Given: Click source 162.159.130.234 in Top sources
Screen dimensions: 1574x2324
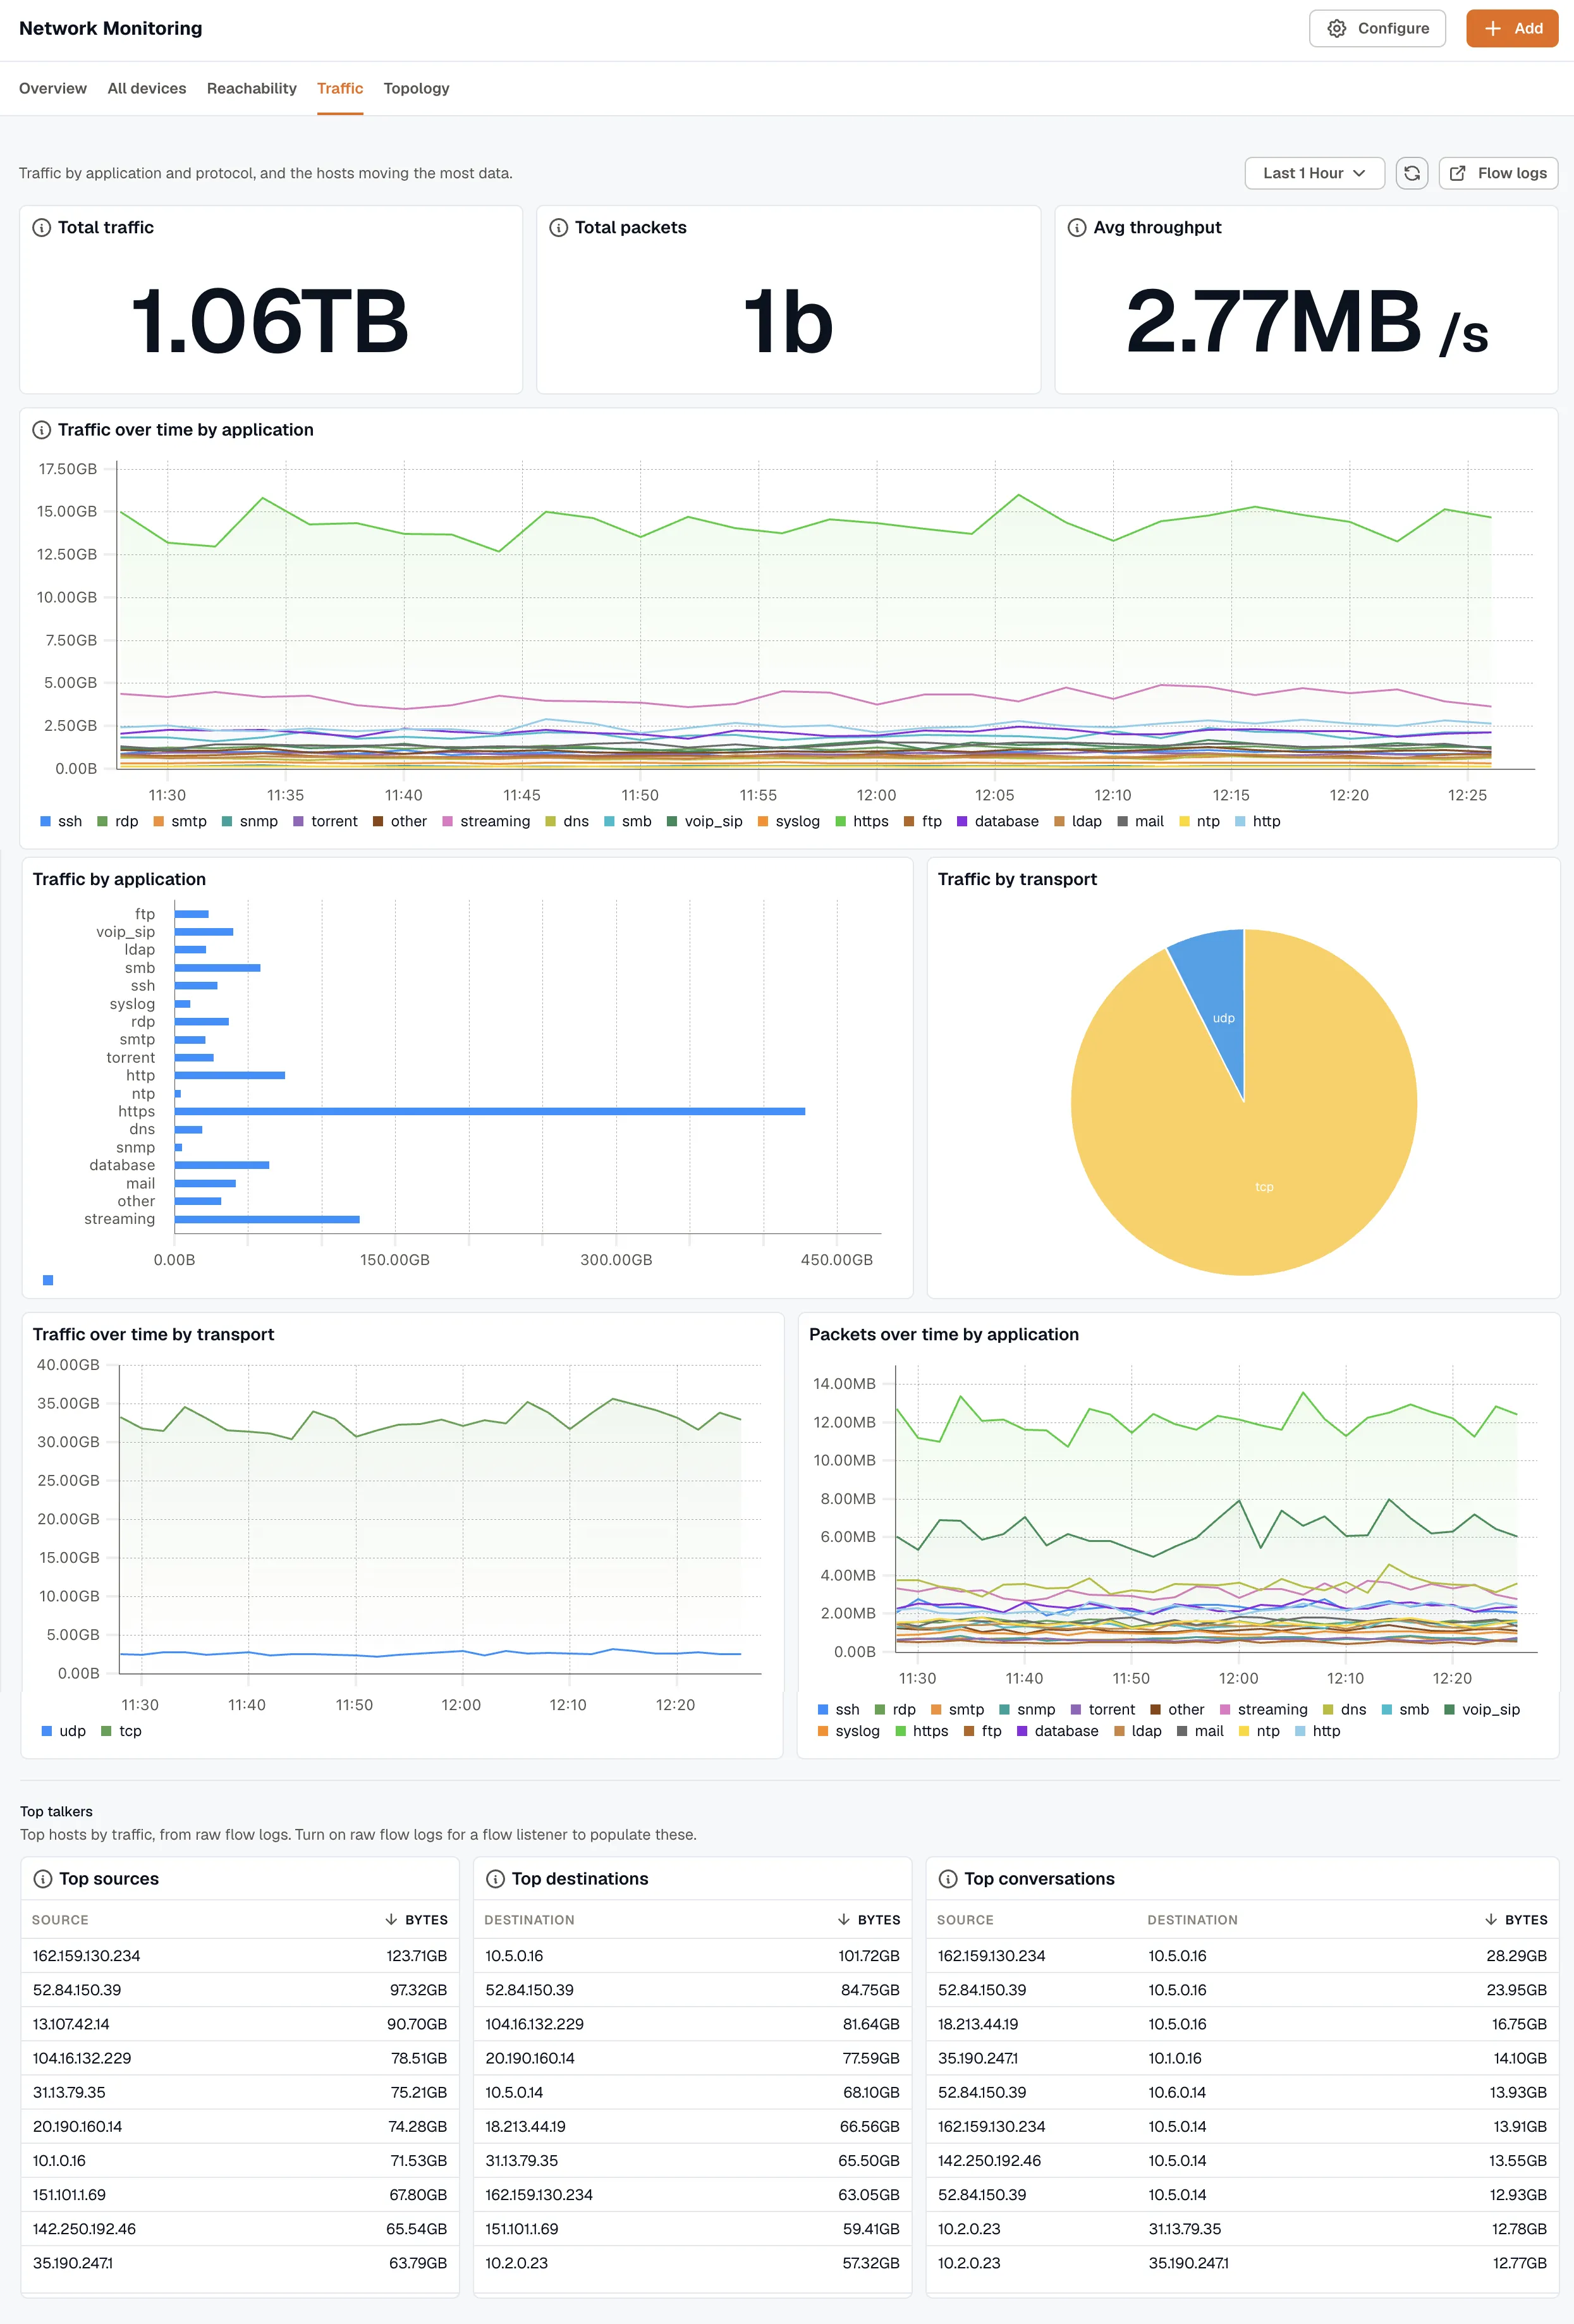Looking at the screenshot, I should (87, 1956).
